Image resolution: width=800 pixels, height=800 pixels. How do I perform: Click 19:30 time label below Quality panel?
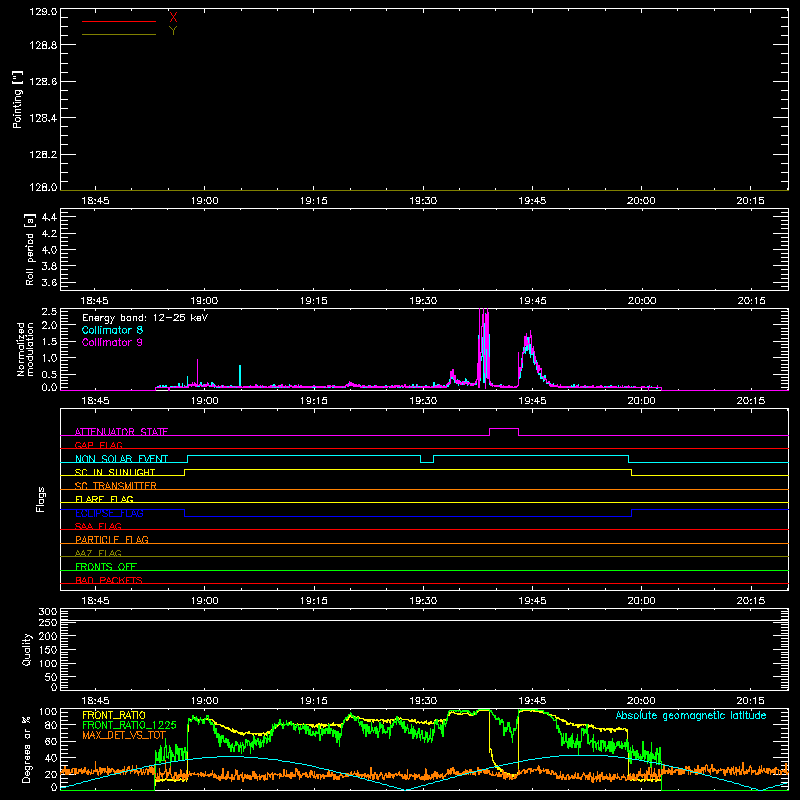423,701
